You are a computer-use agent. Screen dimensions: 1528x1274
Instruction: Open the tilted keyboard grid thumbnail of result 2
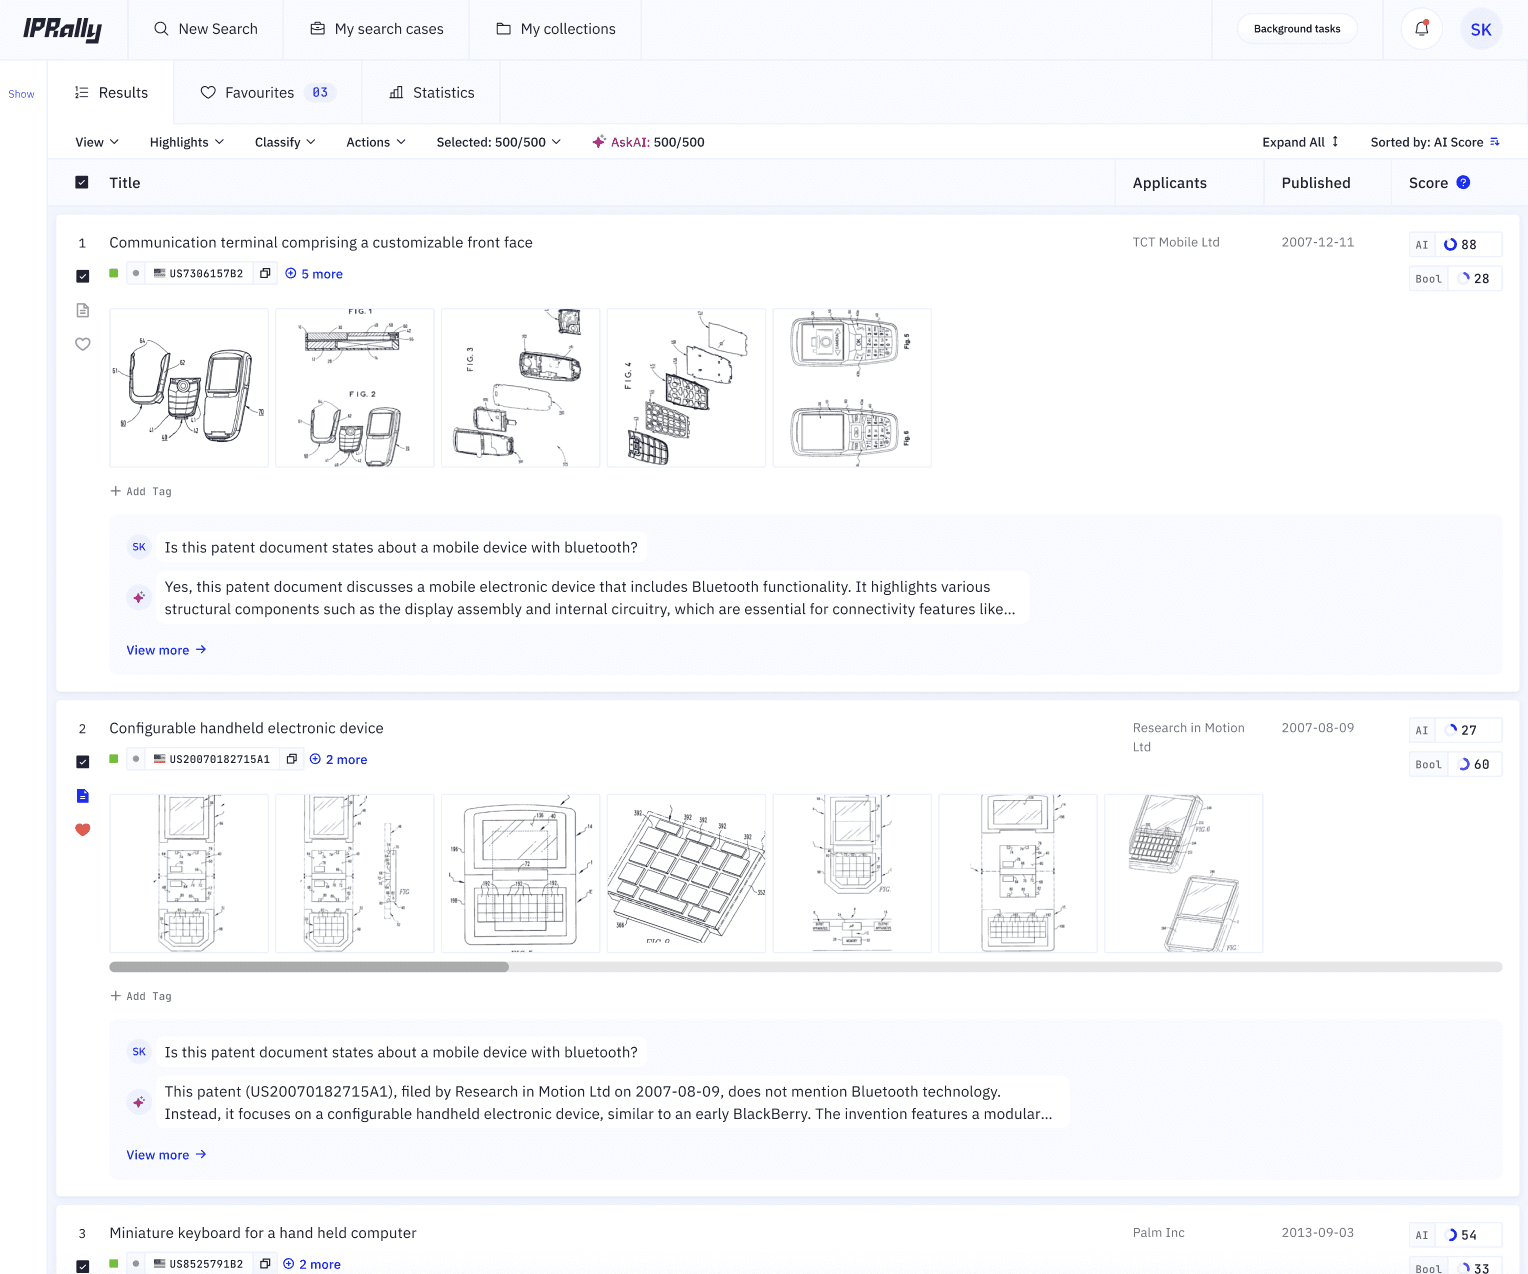(x=686, y=873)
